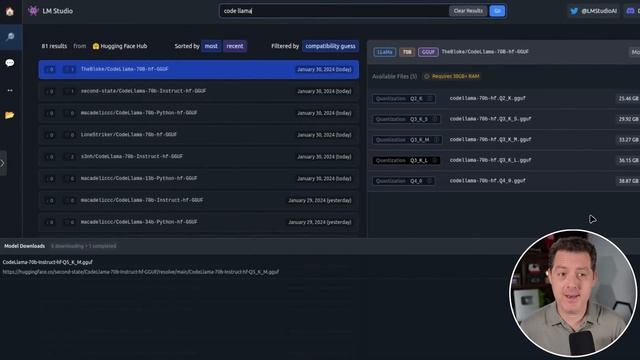Click the 25.46 GB size label

(x=628, y=99)
